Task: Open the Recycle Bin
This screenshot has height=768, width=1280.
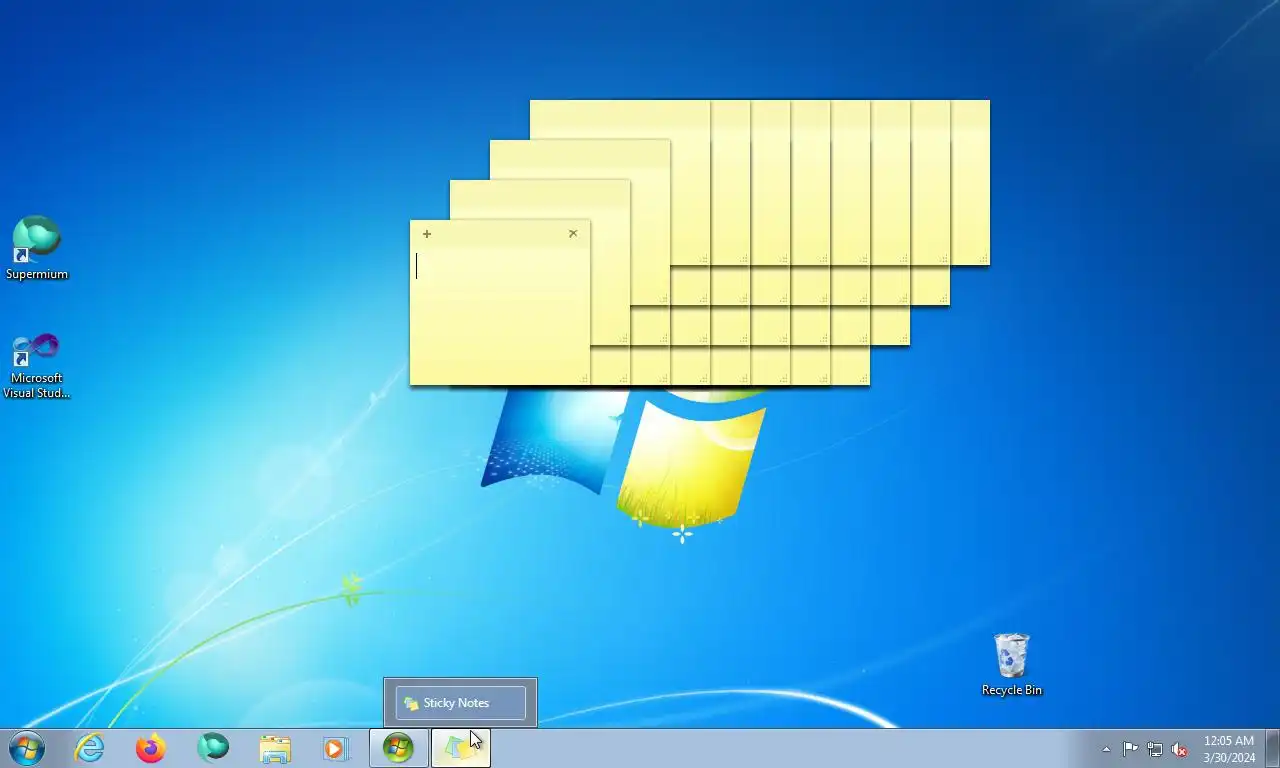Action: (1011, 665)
